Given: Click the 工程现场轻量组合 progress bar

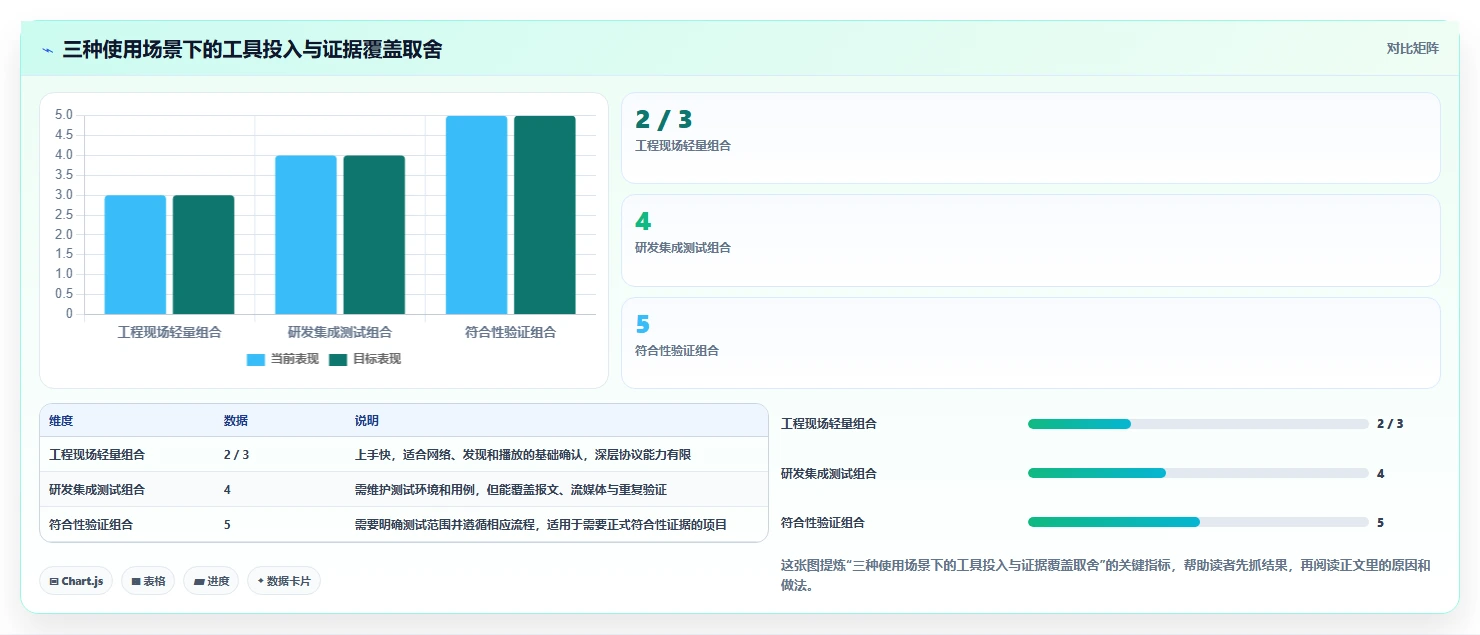Looking at the screenshot, I should coord(1198,424).
